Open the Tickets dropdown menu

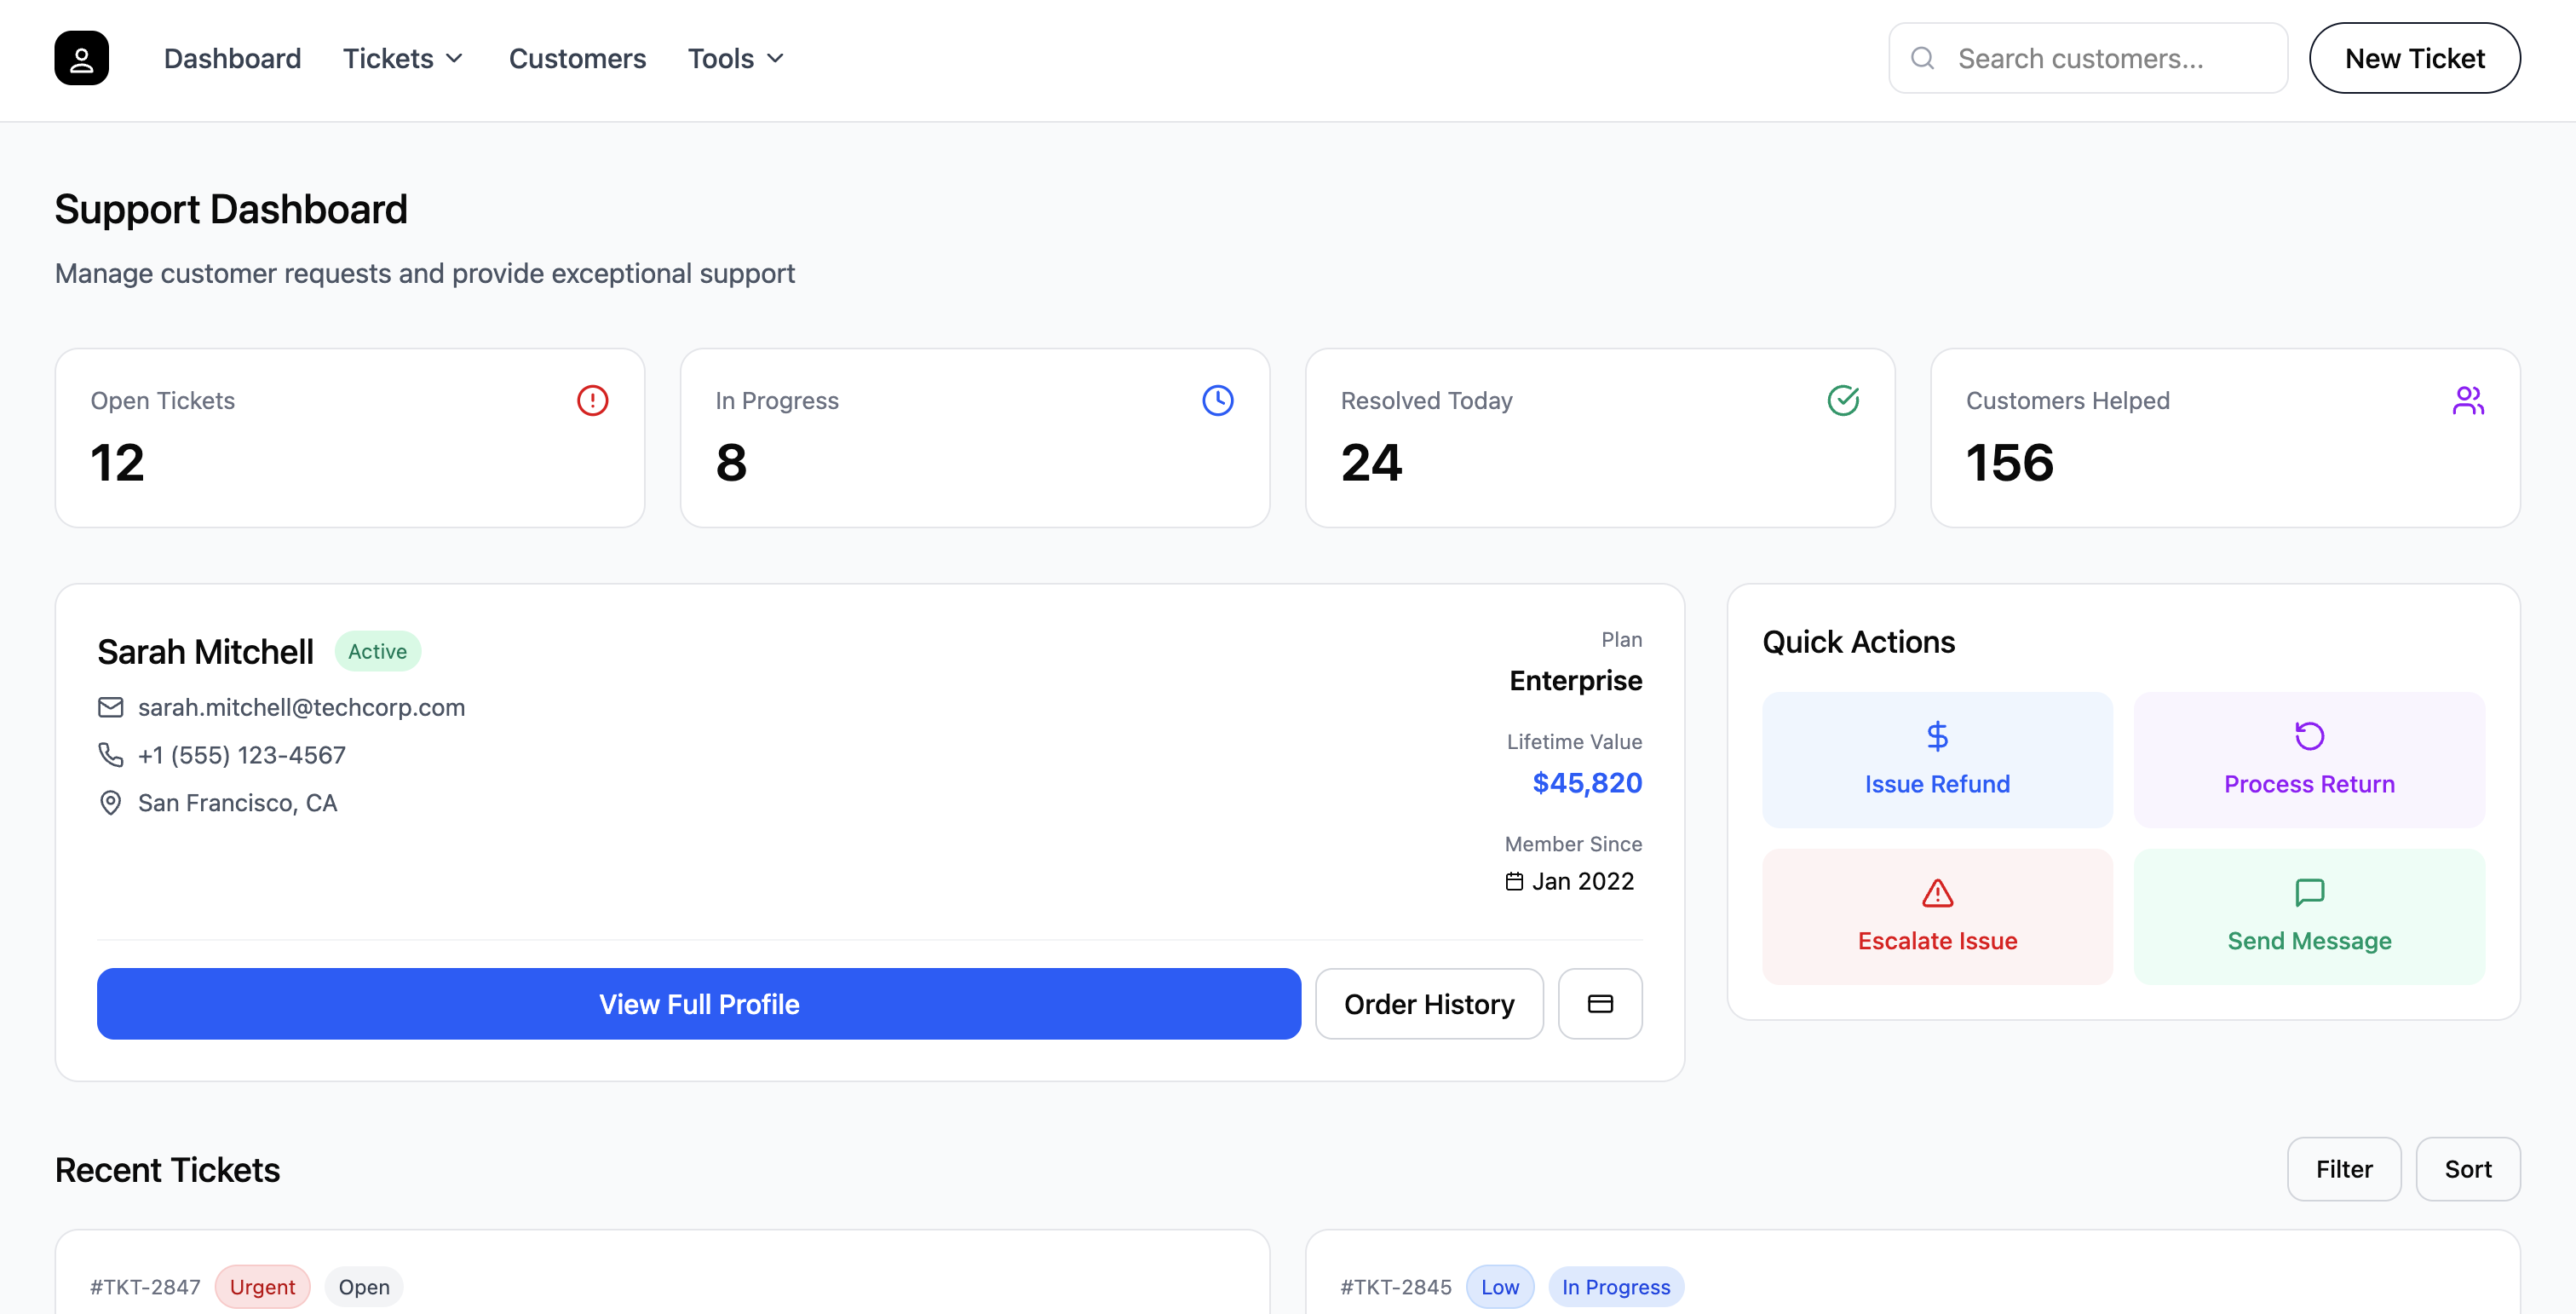point(402,58)
